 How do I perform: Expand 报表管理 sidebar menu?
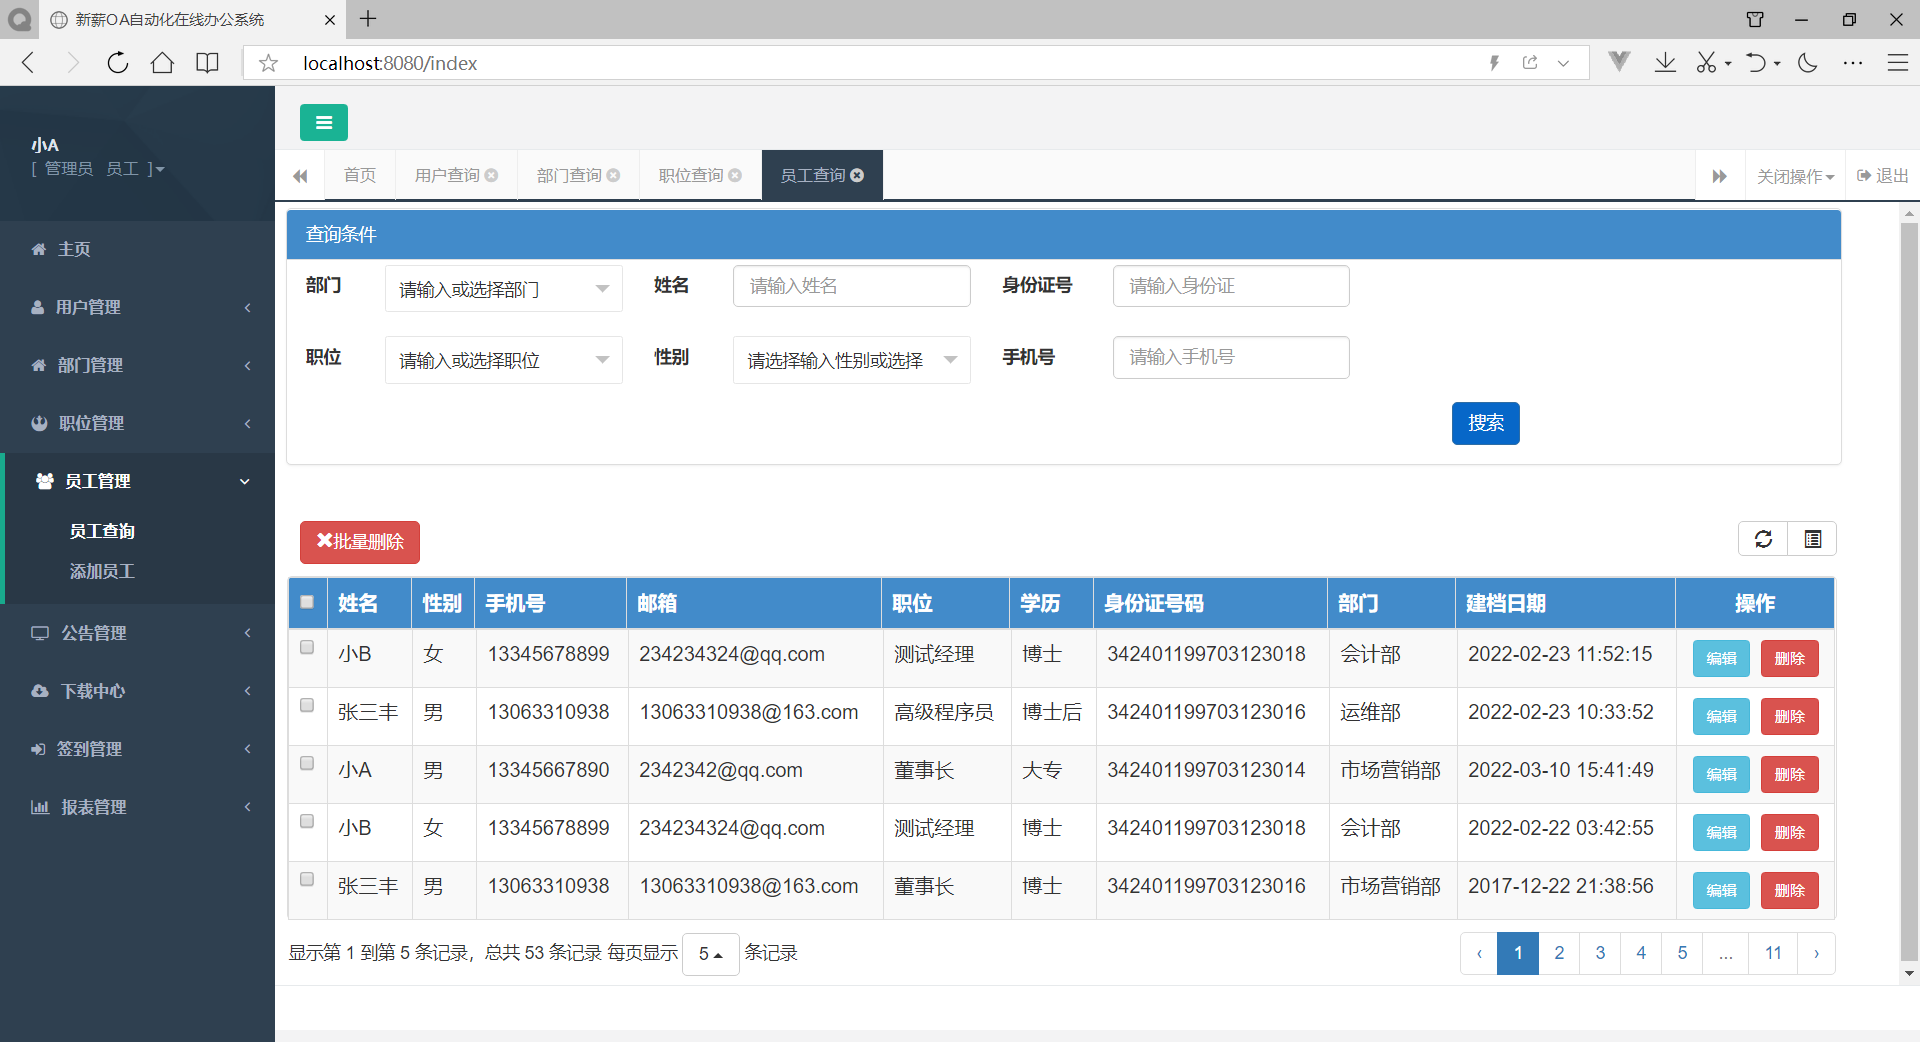[137, 807]
